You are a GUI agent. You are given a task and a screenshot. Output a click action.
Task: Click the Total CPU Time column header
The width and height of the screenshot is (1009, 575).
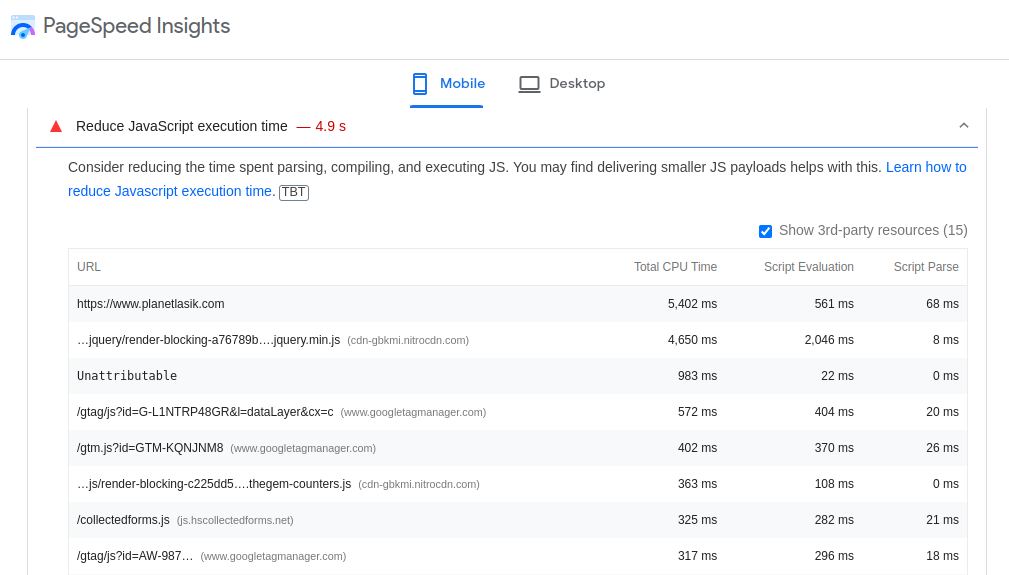(675, 267)
